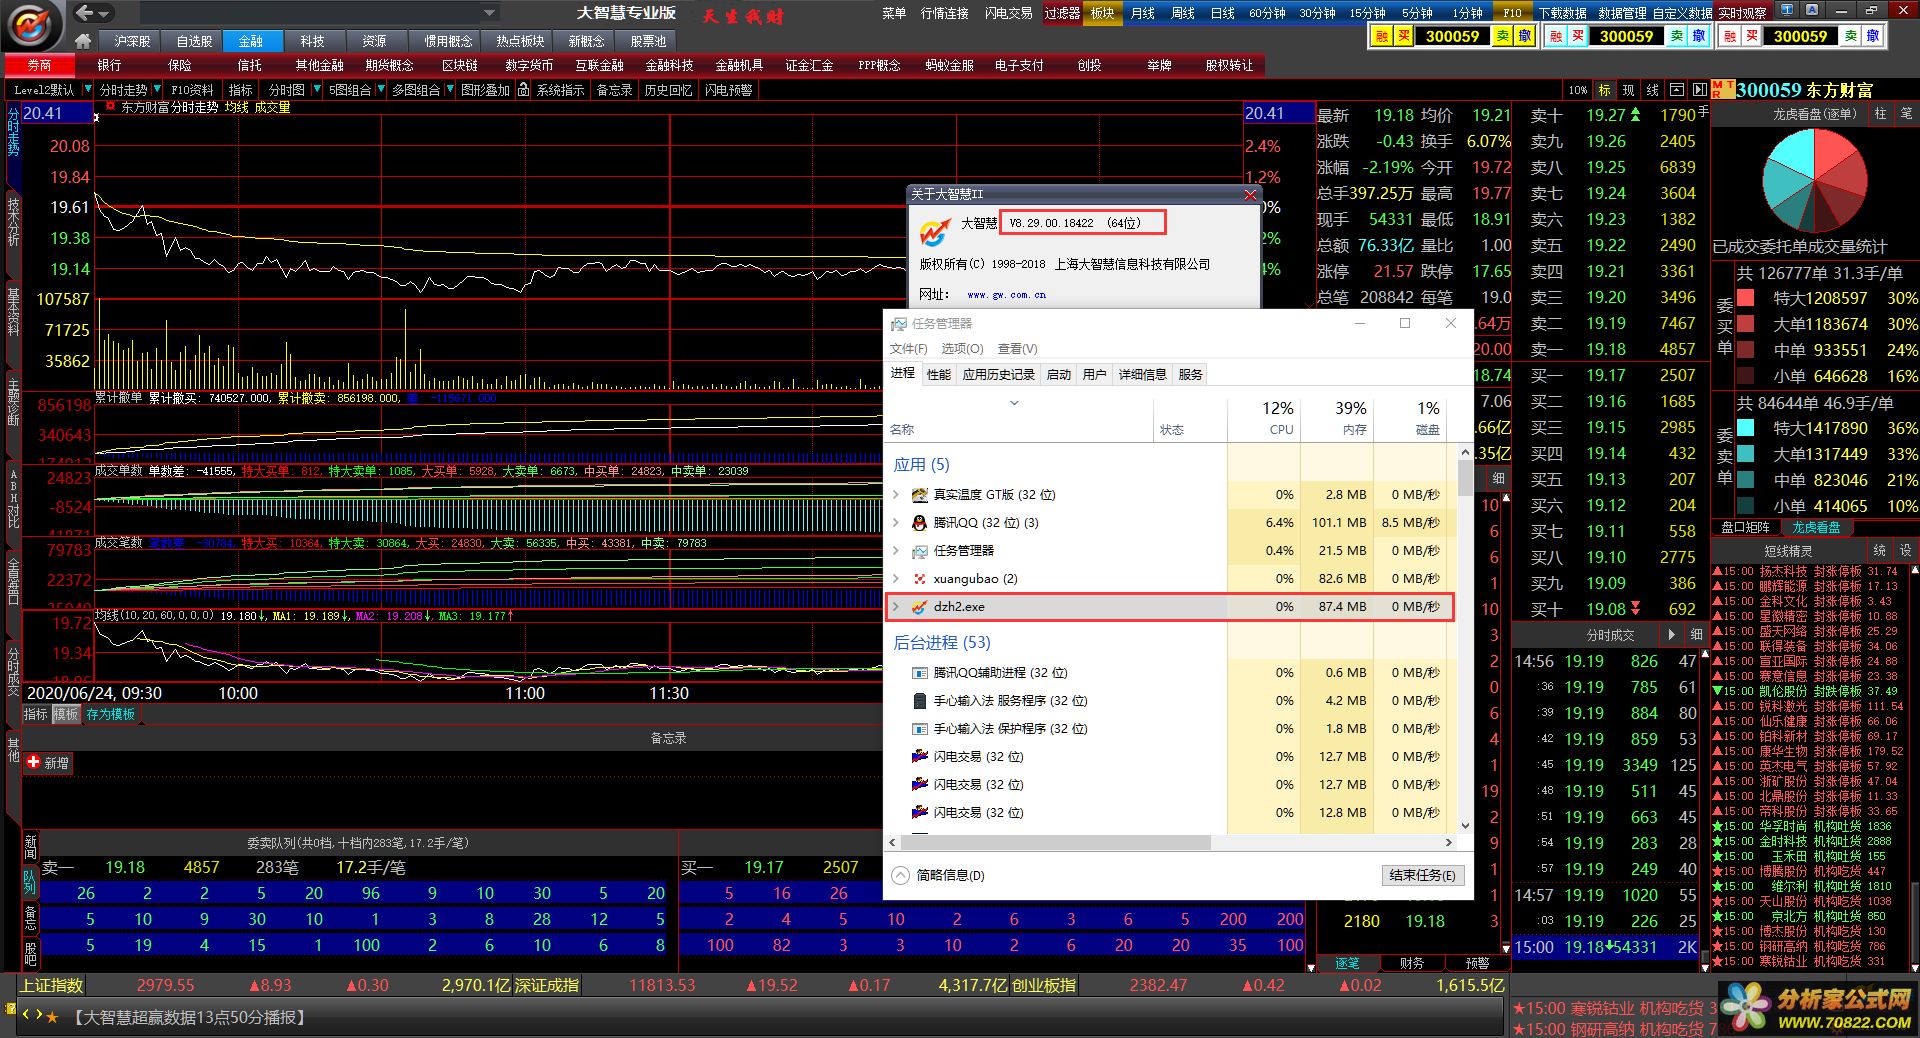Viewport: 1920px width, 1038px height.
Task: Click the MTR badge beside 300059
Action: click(x=1722, y=90)
